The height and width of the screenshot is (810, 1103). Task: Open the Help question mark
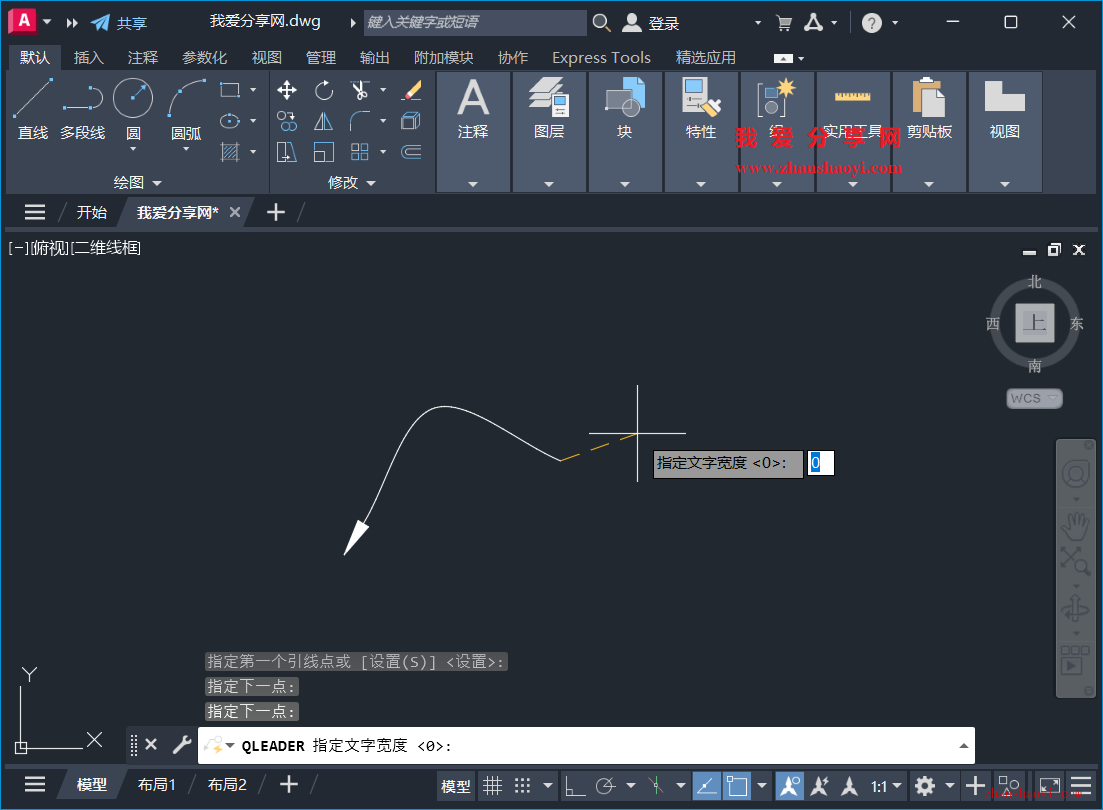[872, 23]
